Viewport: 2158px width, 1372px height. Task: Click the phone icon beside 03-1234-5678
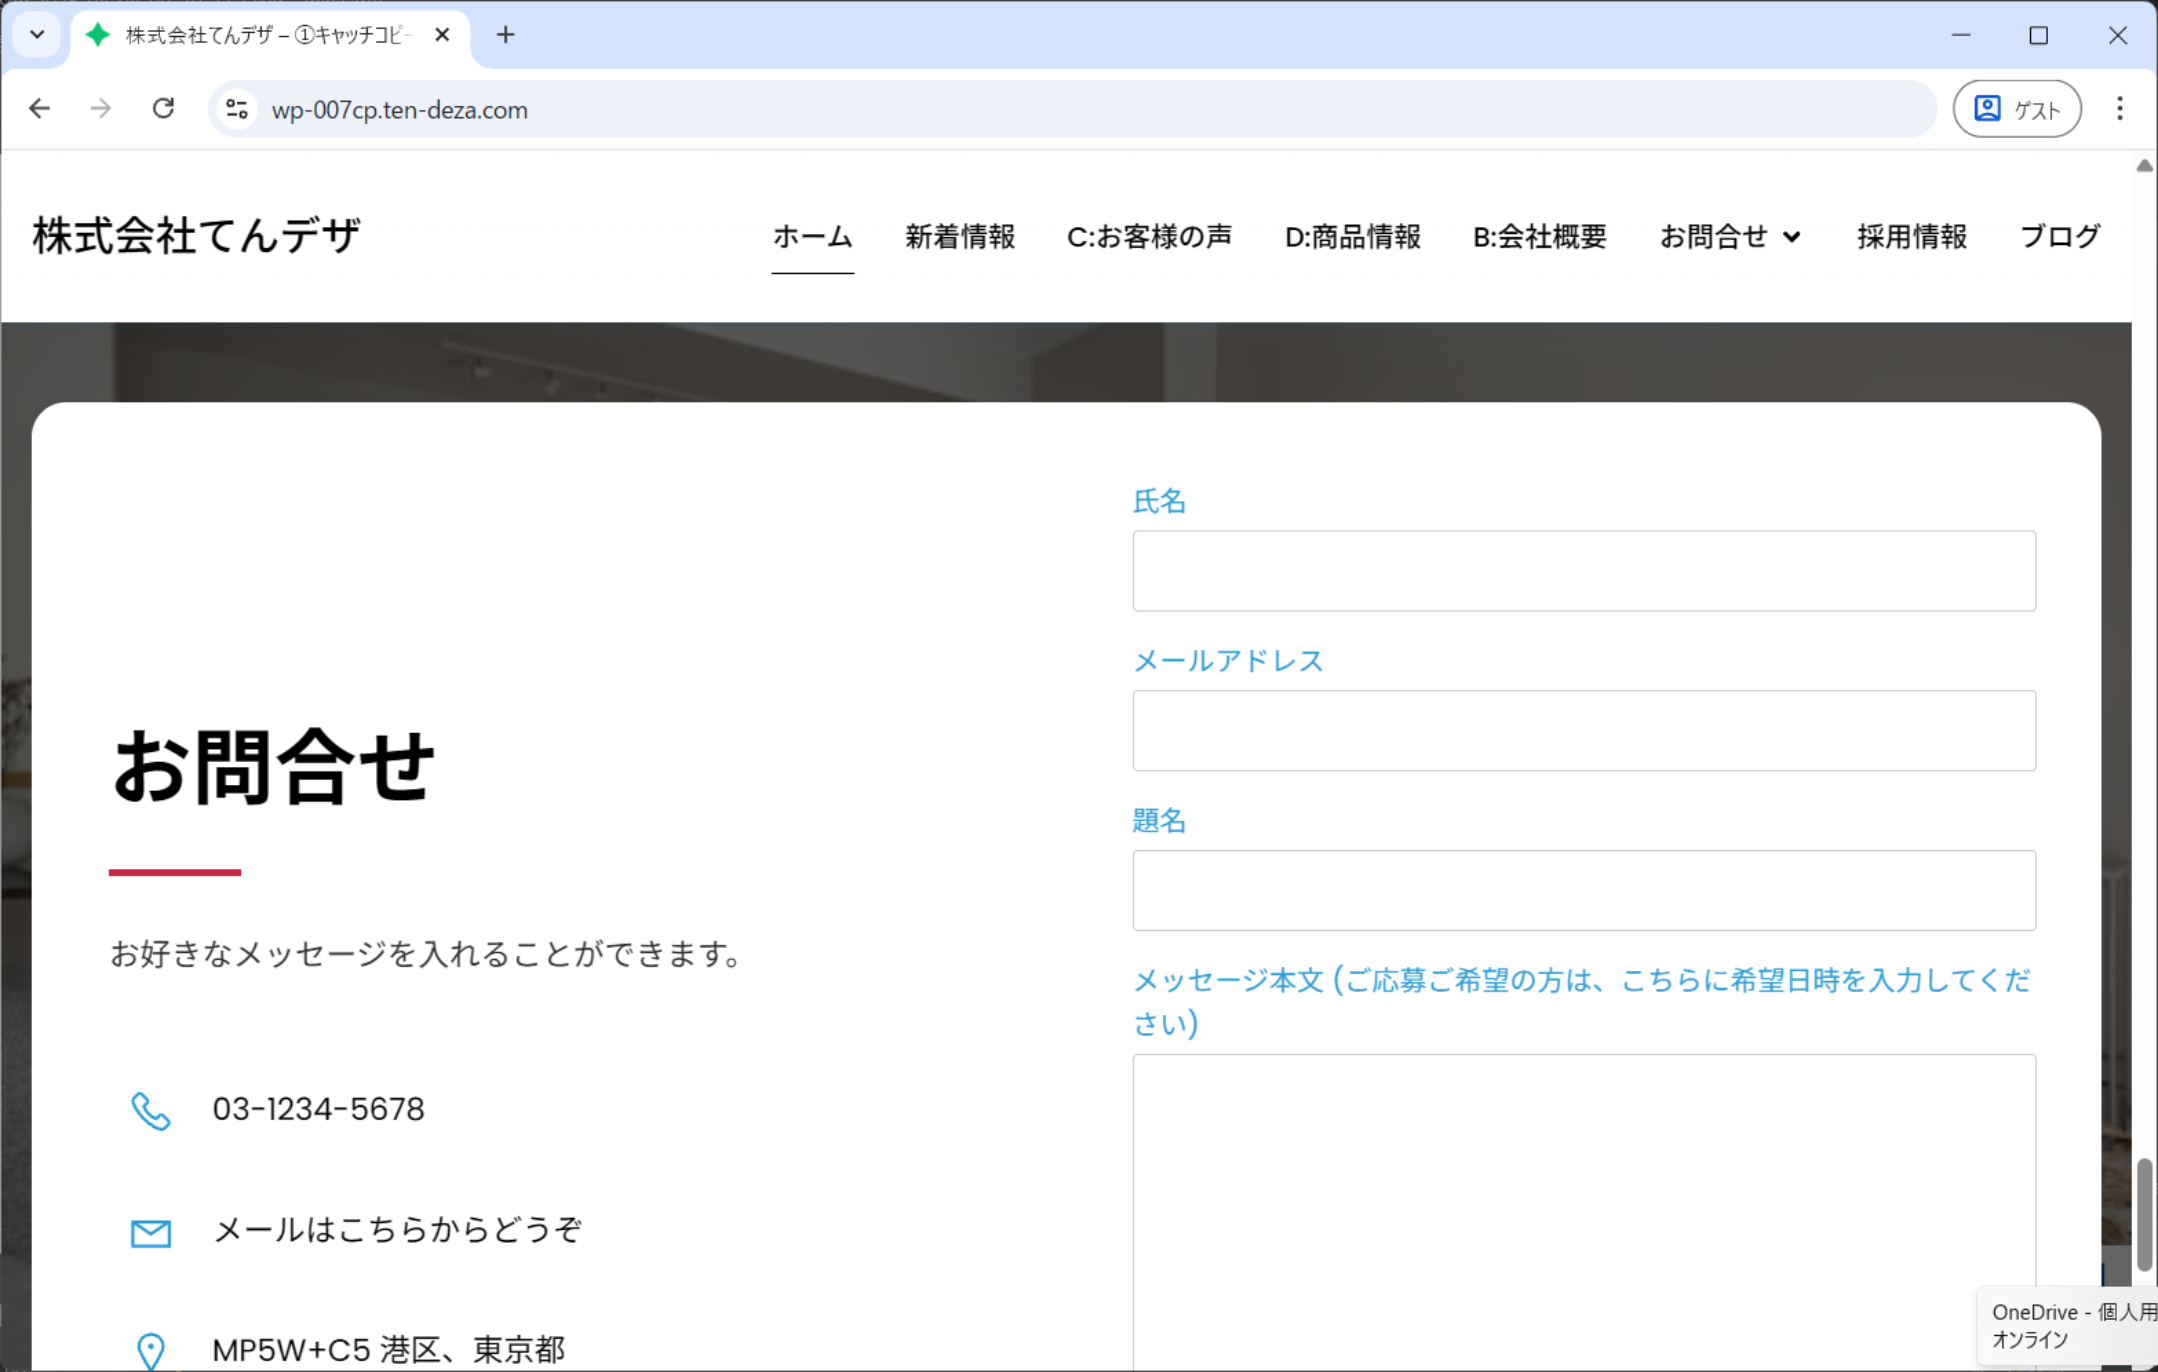pyautogui.click(x=151, y=1110)
